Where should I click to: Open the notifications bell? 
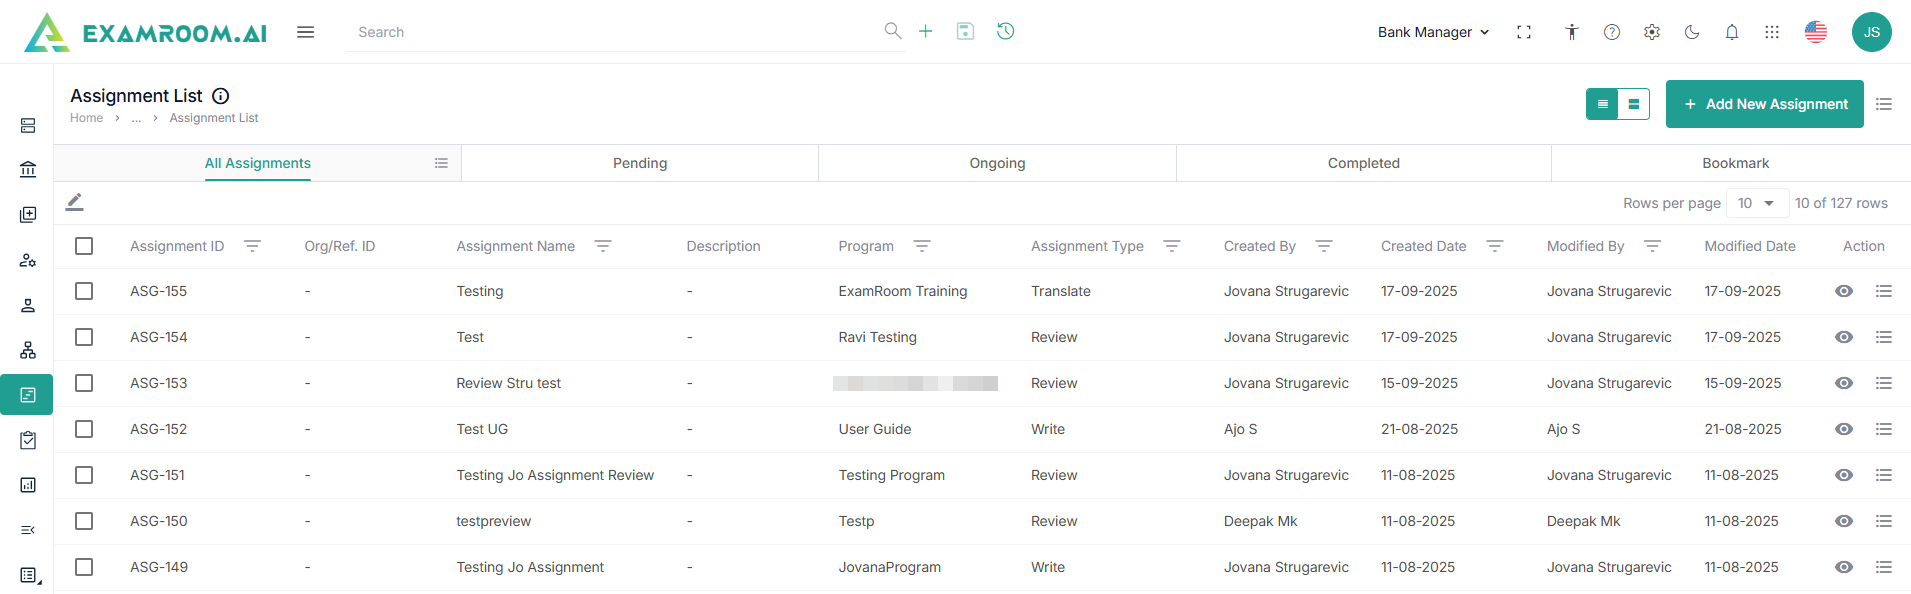1731,32
